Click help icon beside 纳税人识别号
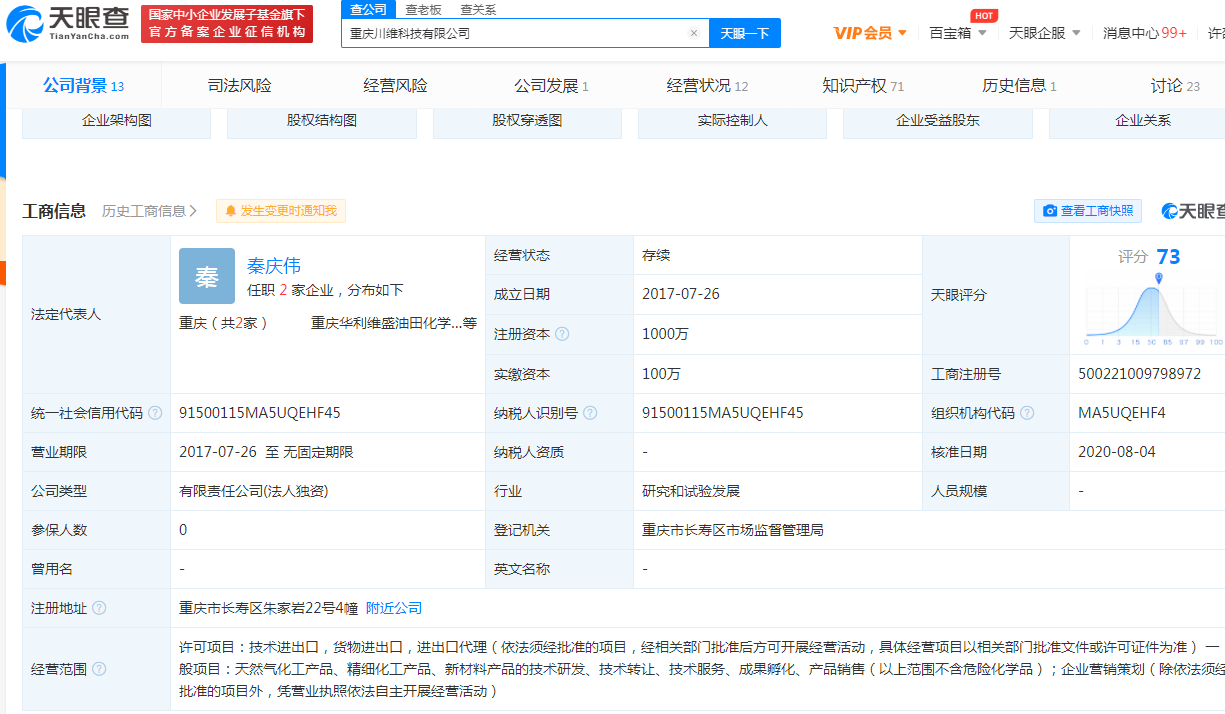This screenshot has height=714, width=1225. 590,413
